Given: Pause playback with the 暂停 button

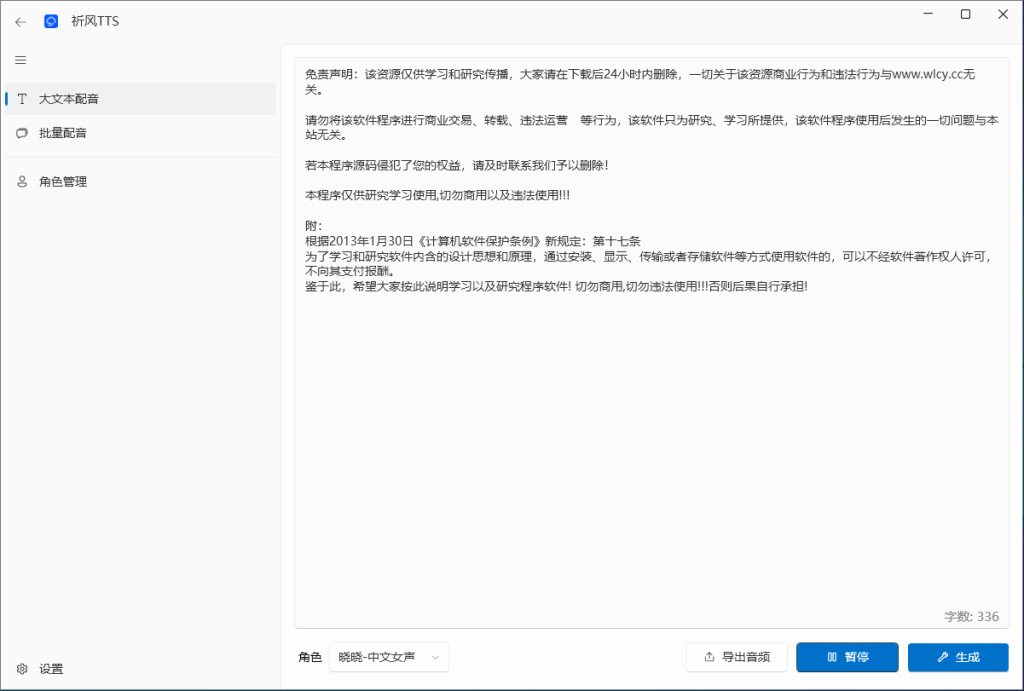Looking at the screenshot, I should tap(847, 657).
